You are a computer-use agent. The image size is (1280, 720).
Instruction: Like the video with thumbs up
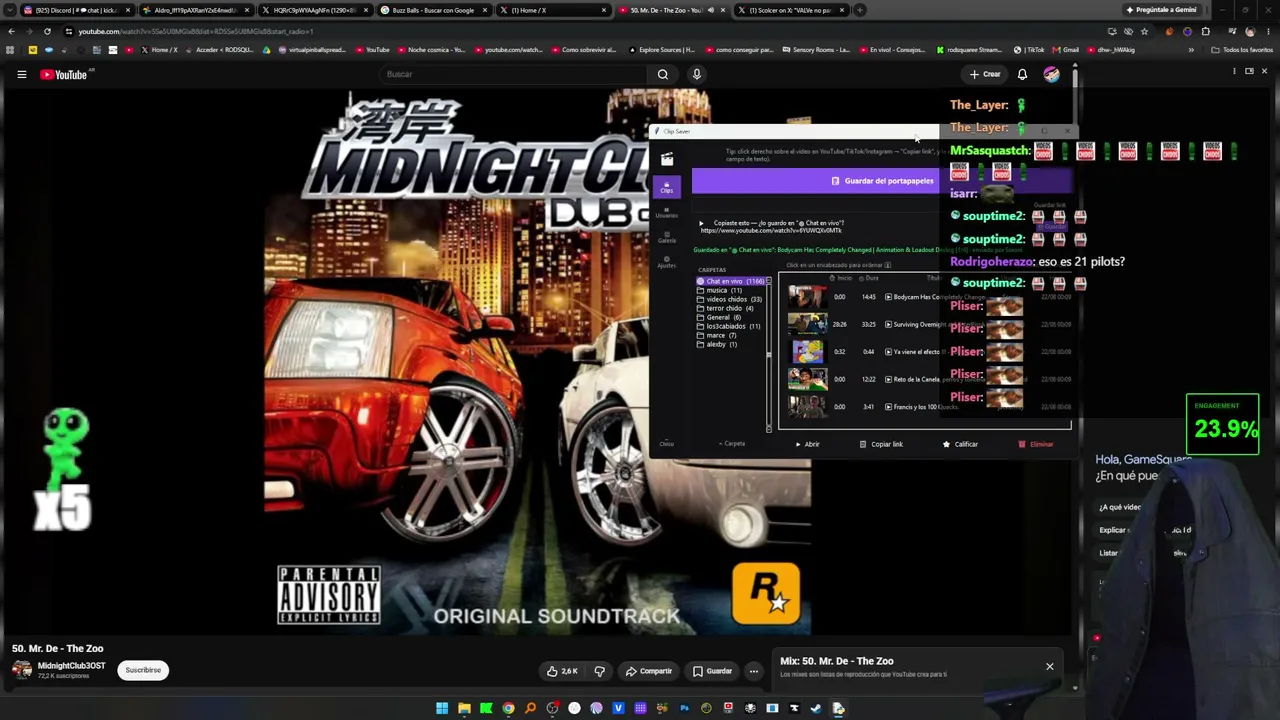pos(562,671)
